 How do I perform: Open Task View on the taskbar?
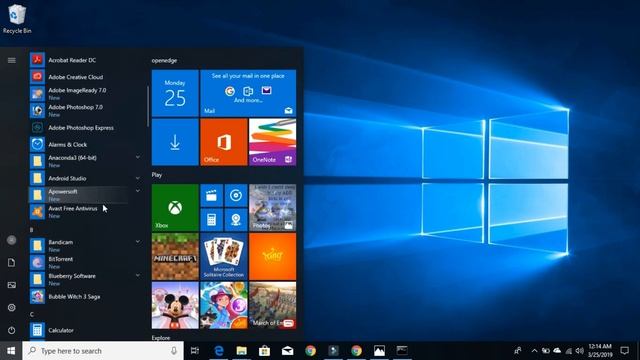[195, 351]
